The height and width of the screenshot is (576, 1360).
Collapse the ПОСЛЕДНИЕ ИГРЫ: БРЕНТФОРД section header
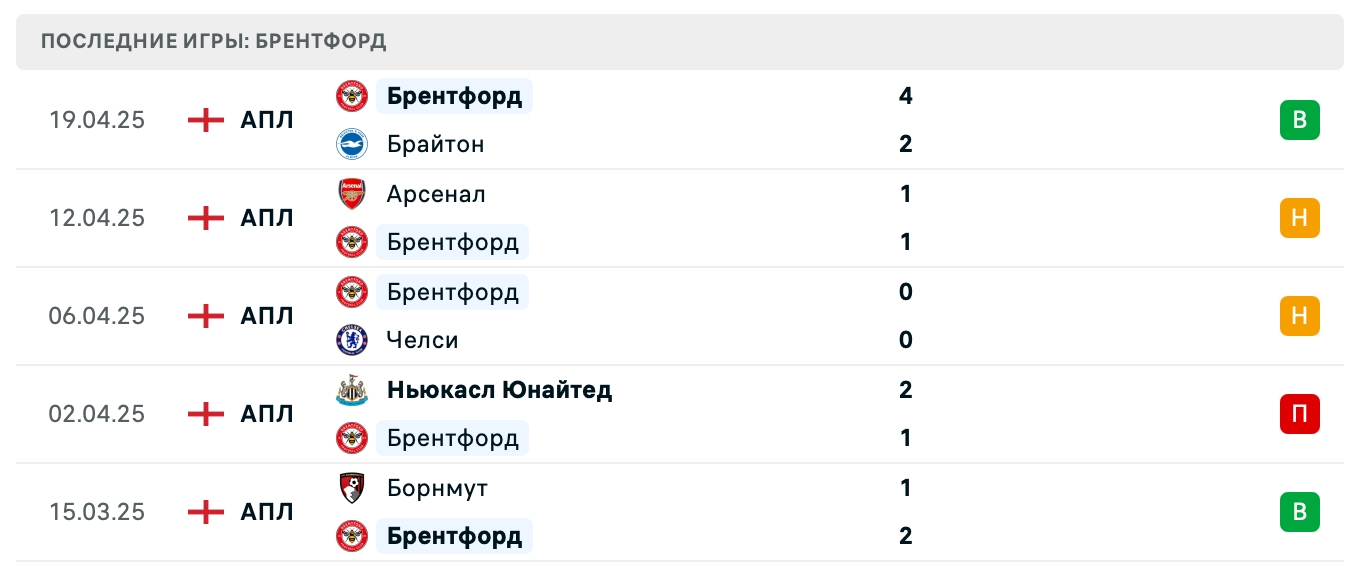214,42
